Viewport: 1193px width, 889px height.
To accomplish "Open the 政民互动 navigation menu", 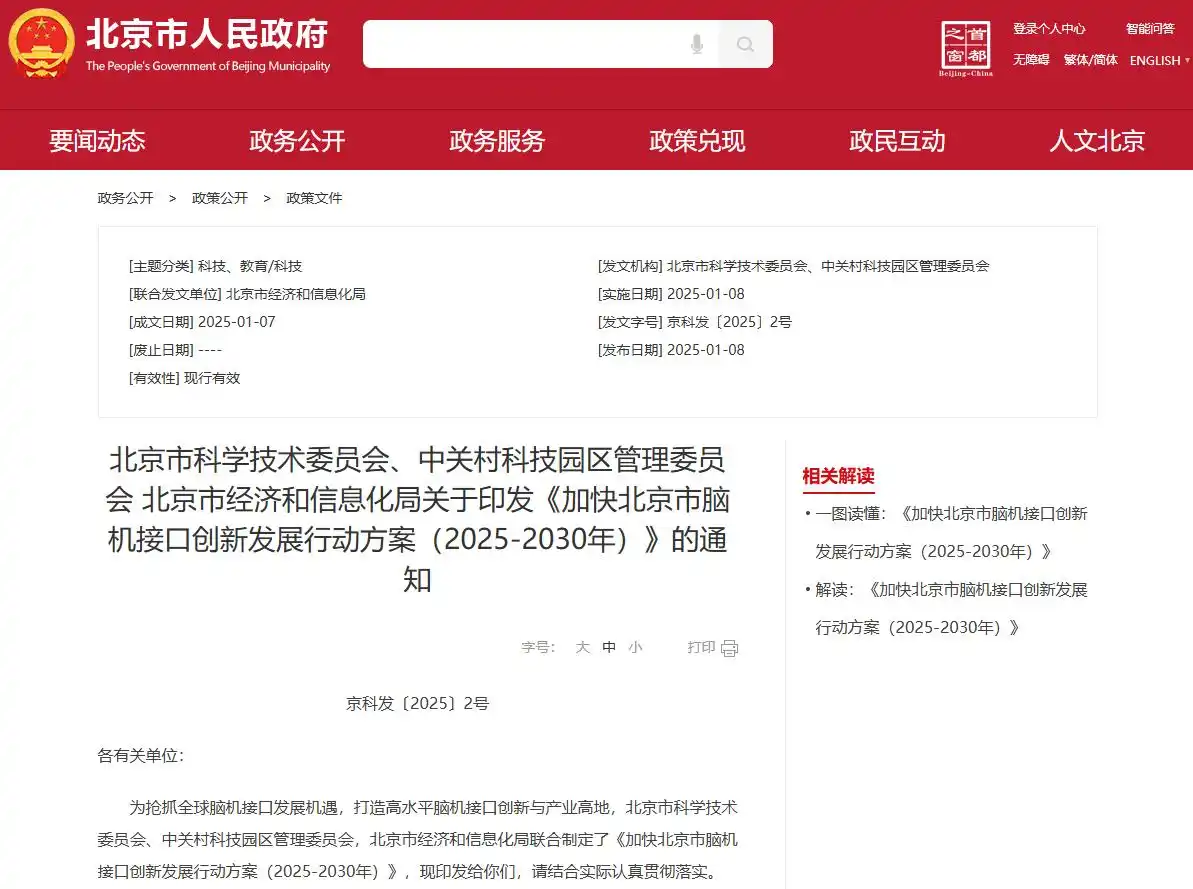I will [897, 141].
